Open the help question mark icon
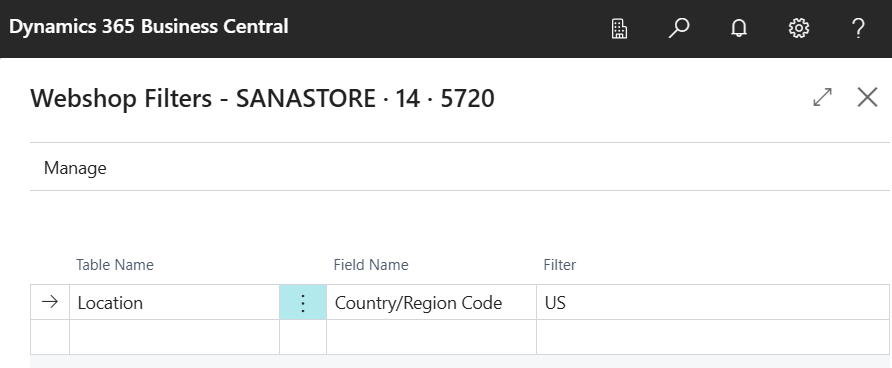 click(858, 28)
